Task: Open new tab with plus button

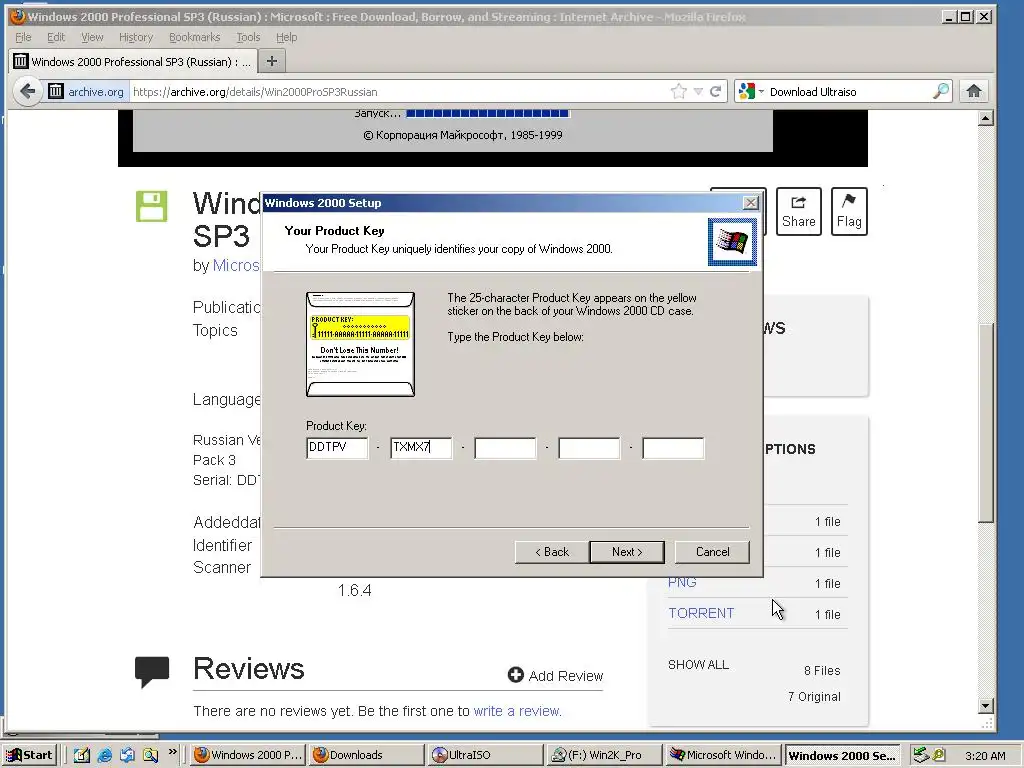Action: pos(272,61)
